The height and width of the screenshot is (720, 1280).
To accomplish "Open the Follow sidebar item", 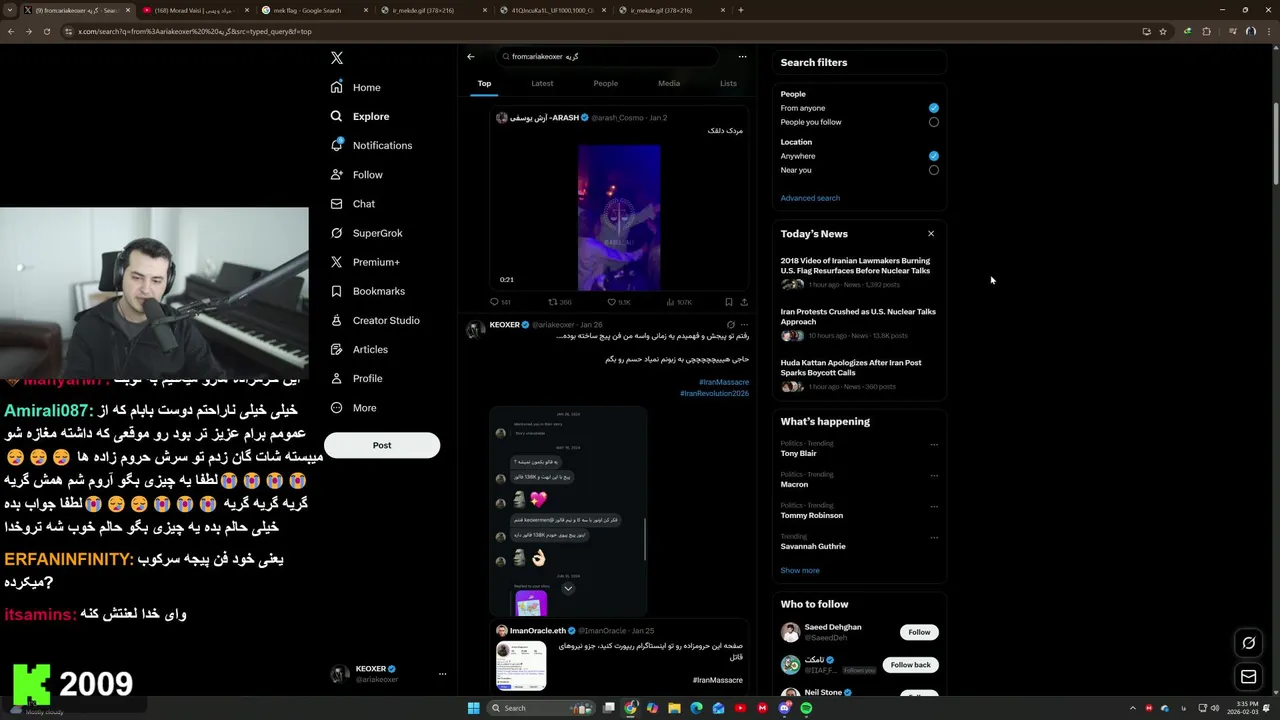I will pyautogui.click(x=356, y=174).
